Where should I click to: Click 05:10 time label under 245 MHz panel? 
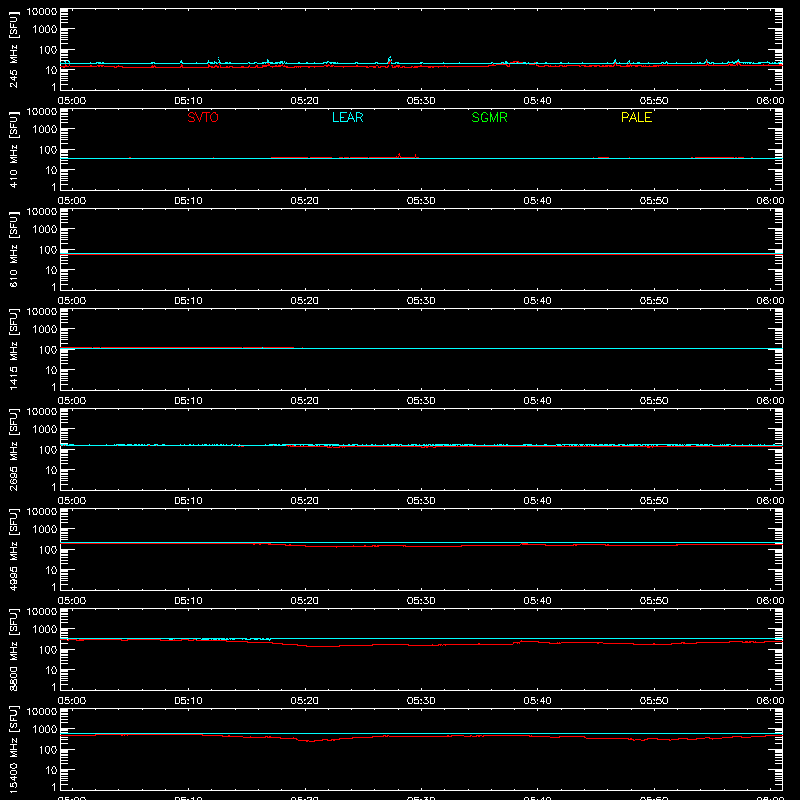pos(188,101)
